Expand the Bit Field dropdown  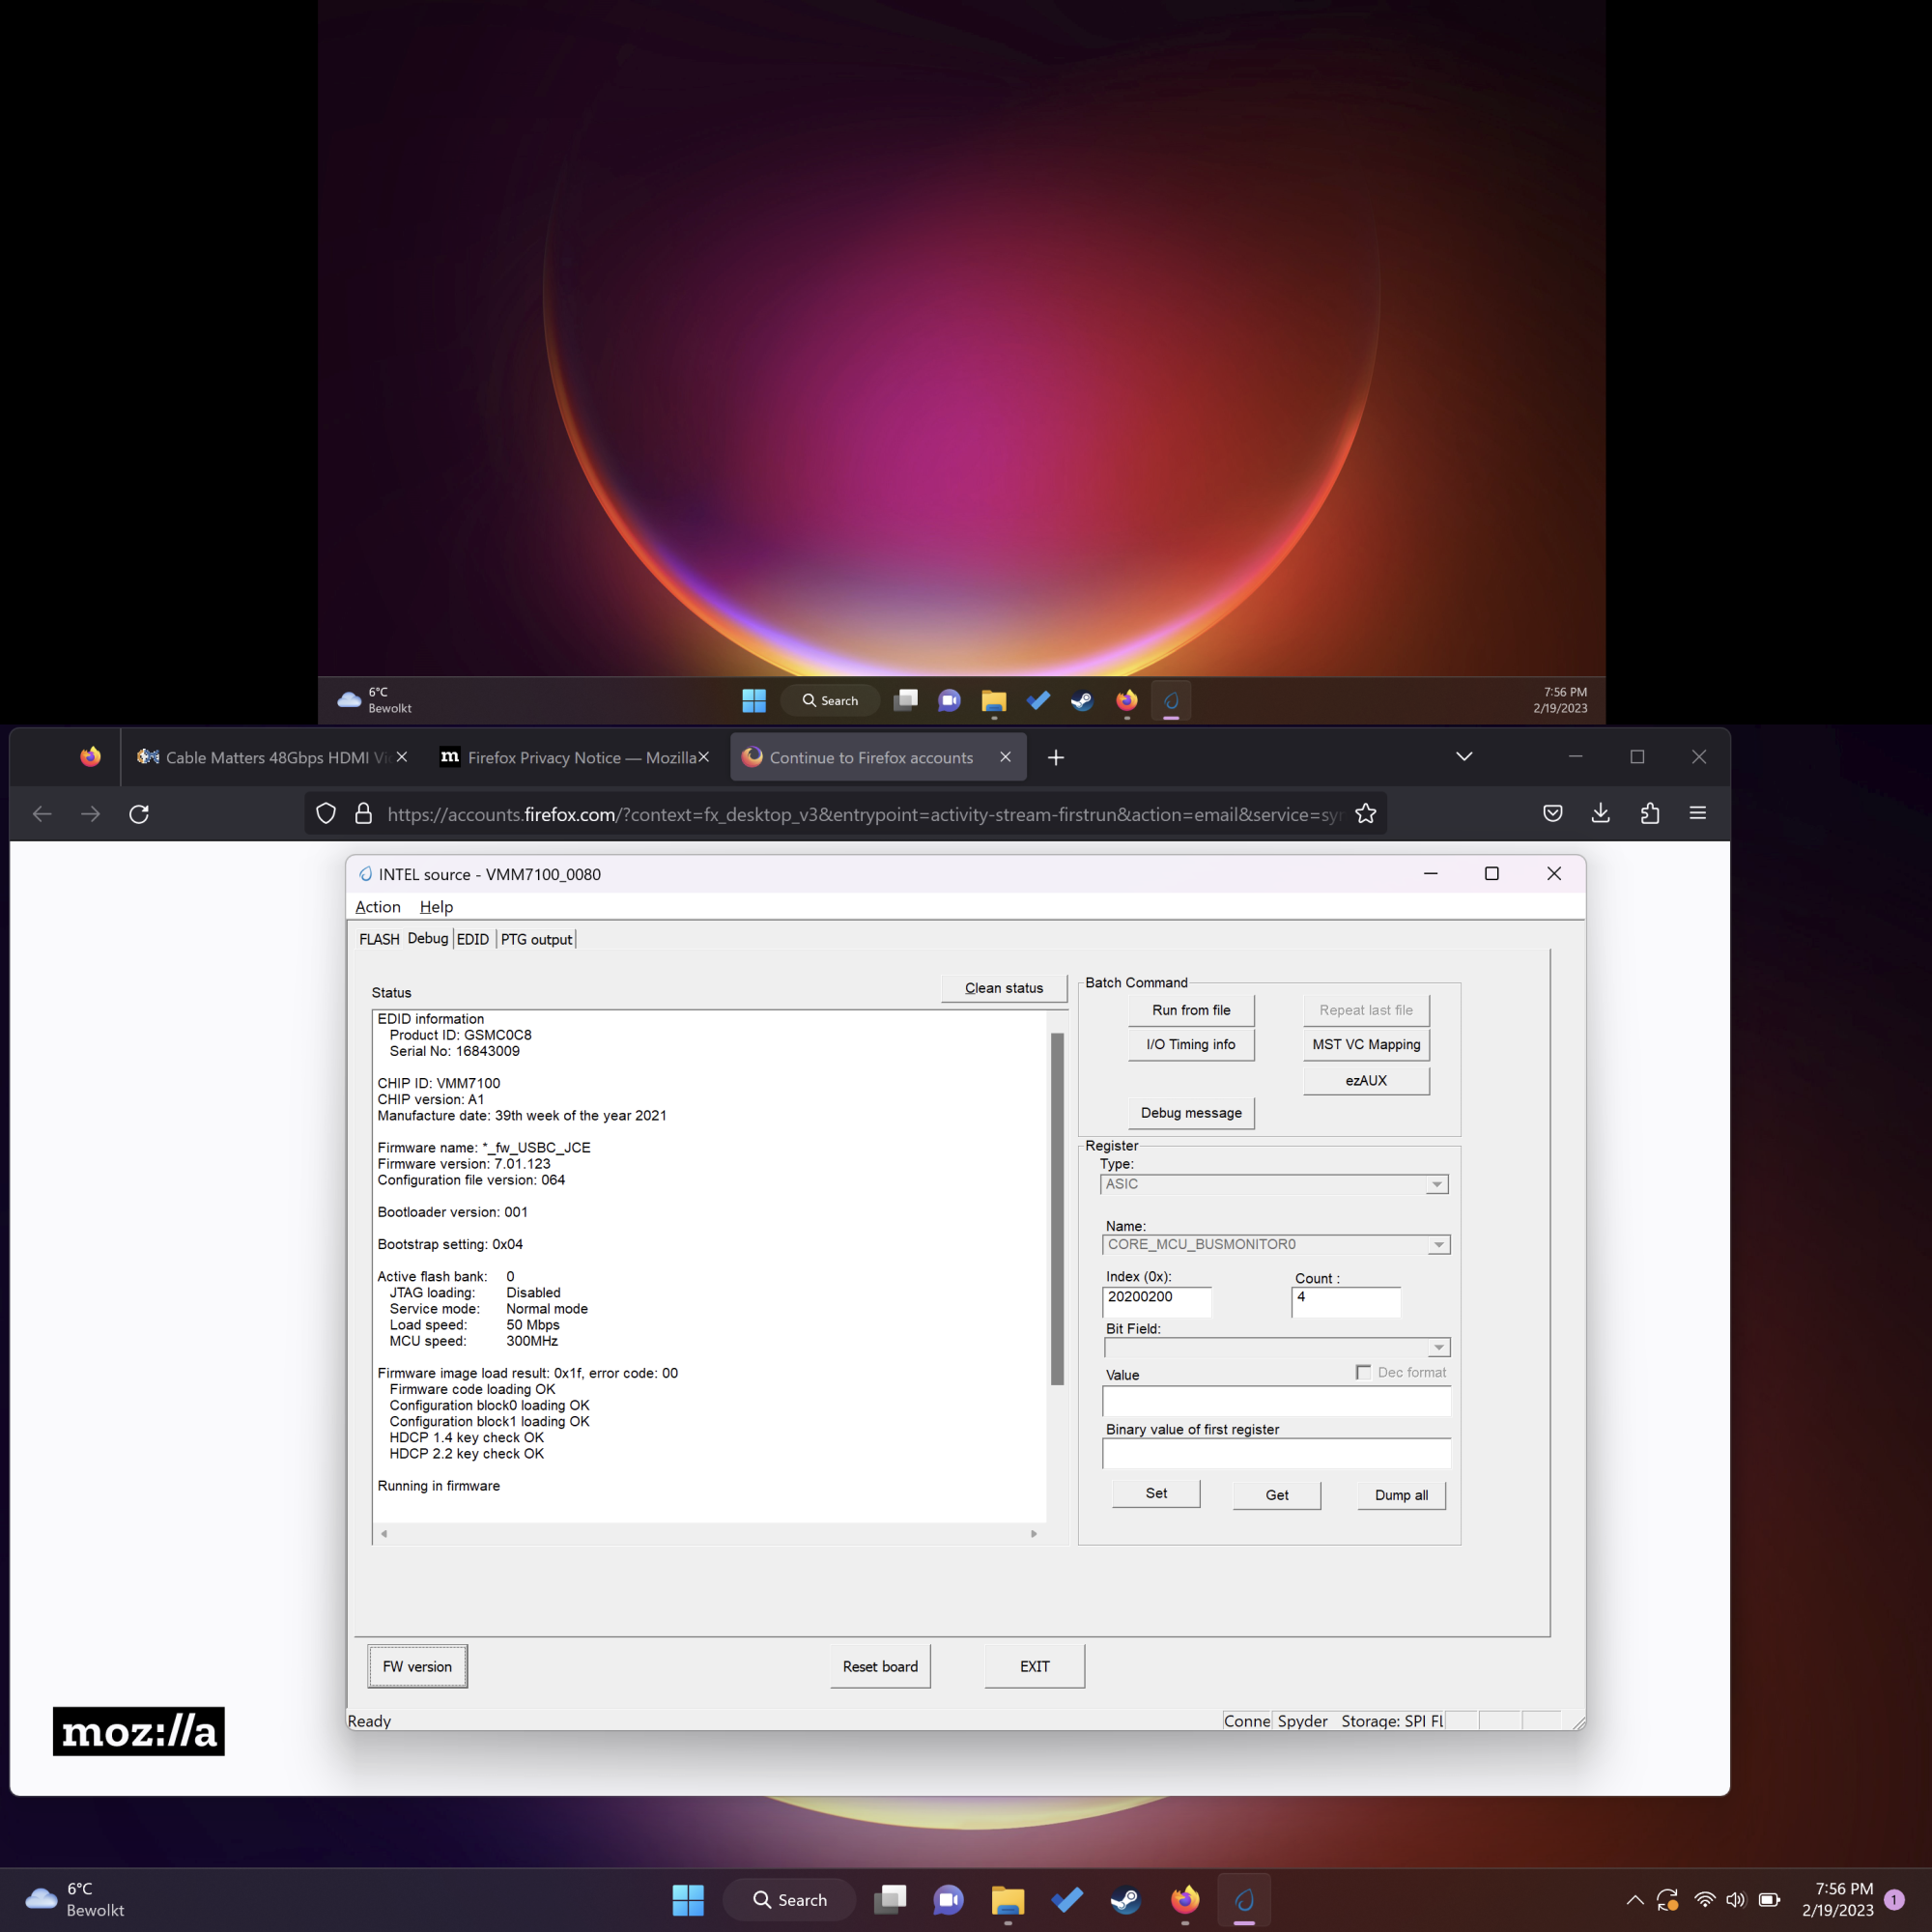[x=1438, y=1348]
